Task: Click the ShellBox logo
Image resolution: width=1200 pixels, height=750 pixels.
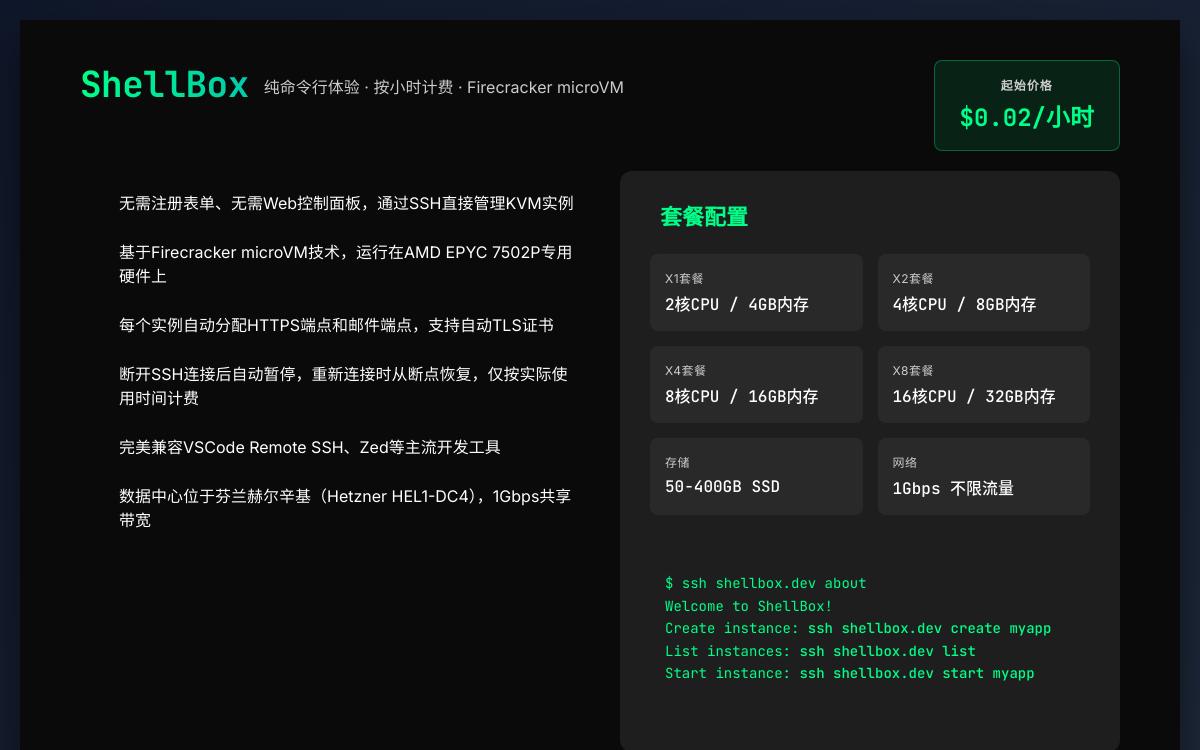Action: tap(164, 86)
